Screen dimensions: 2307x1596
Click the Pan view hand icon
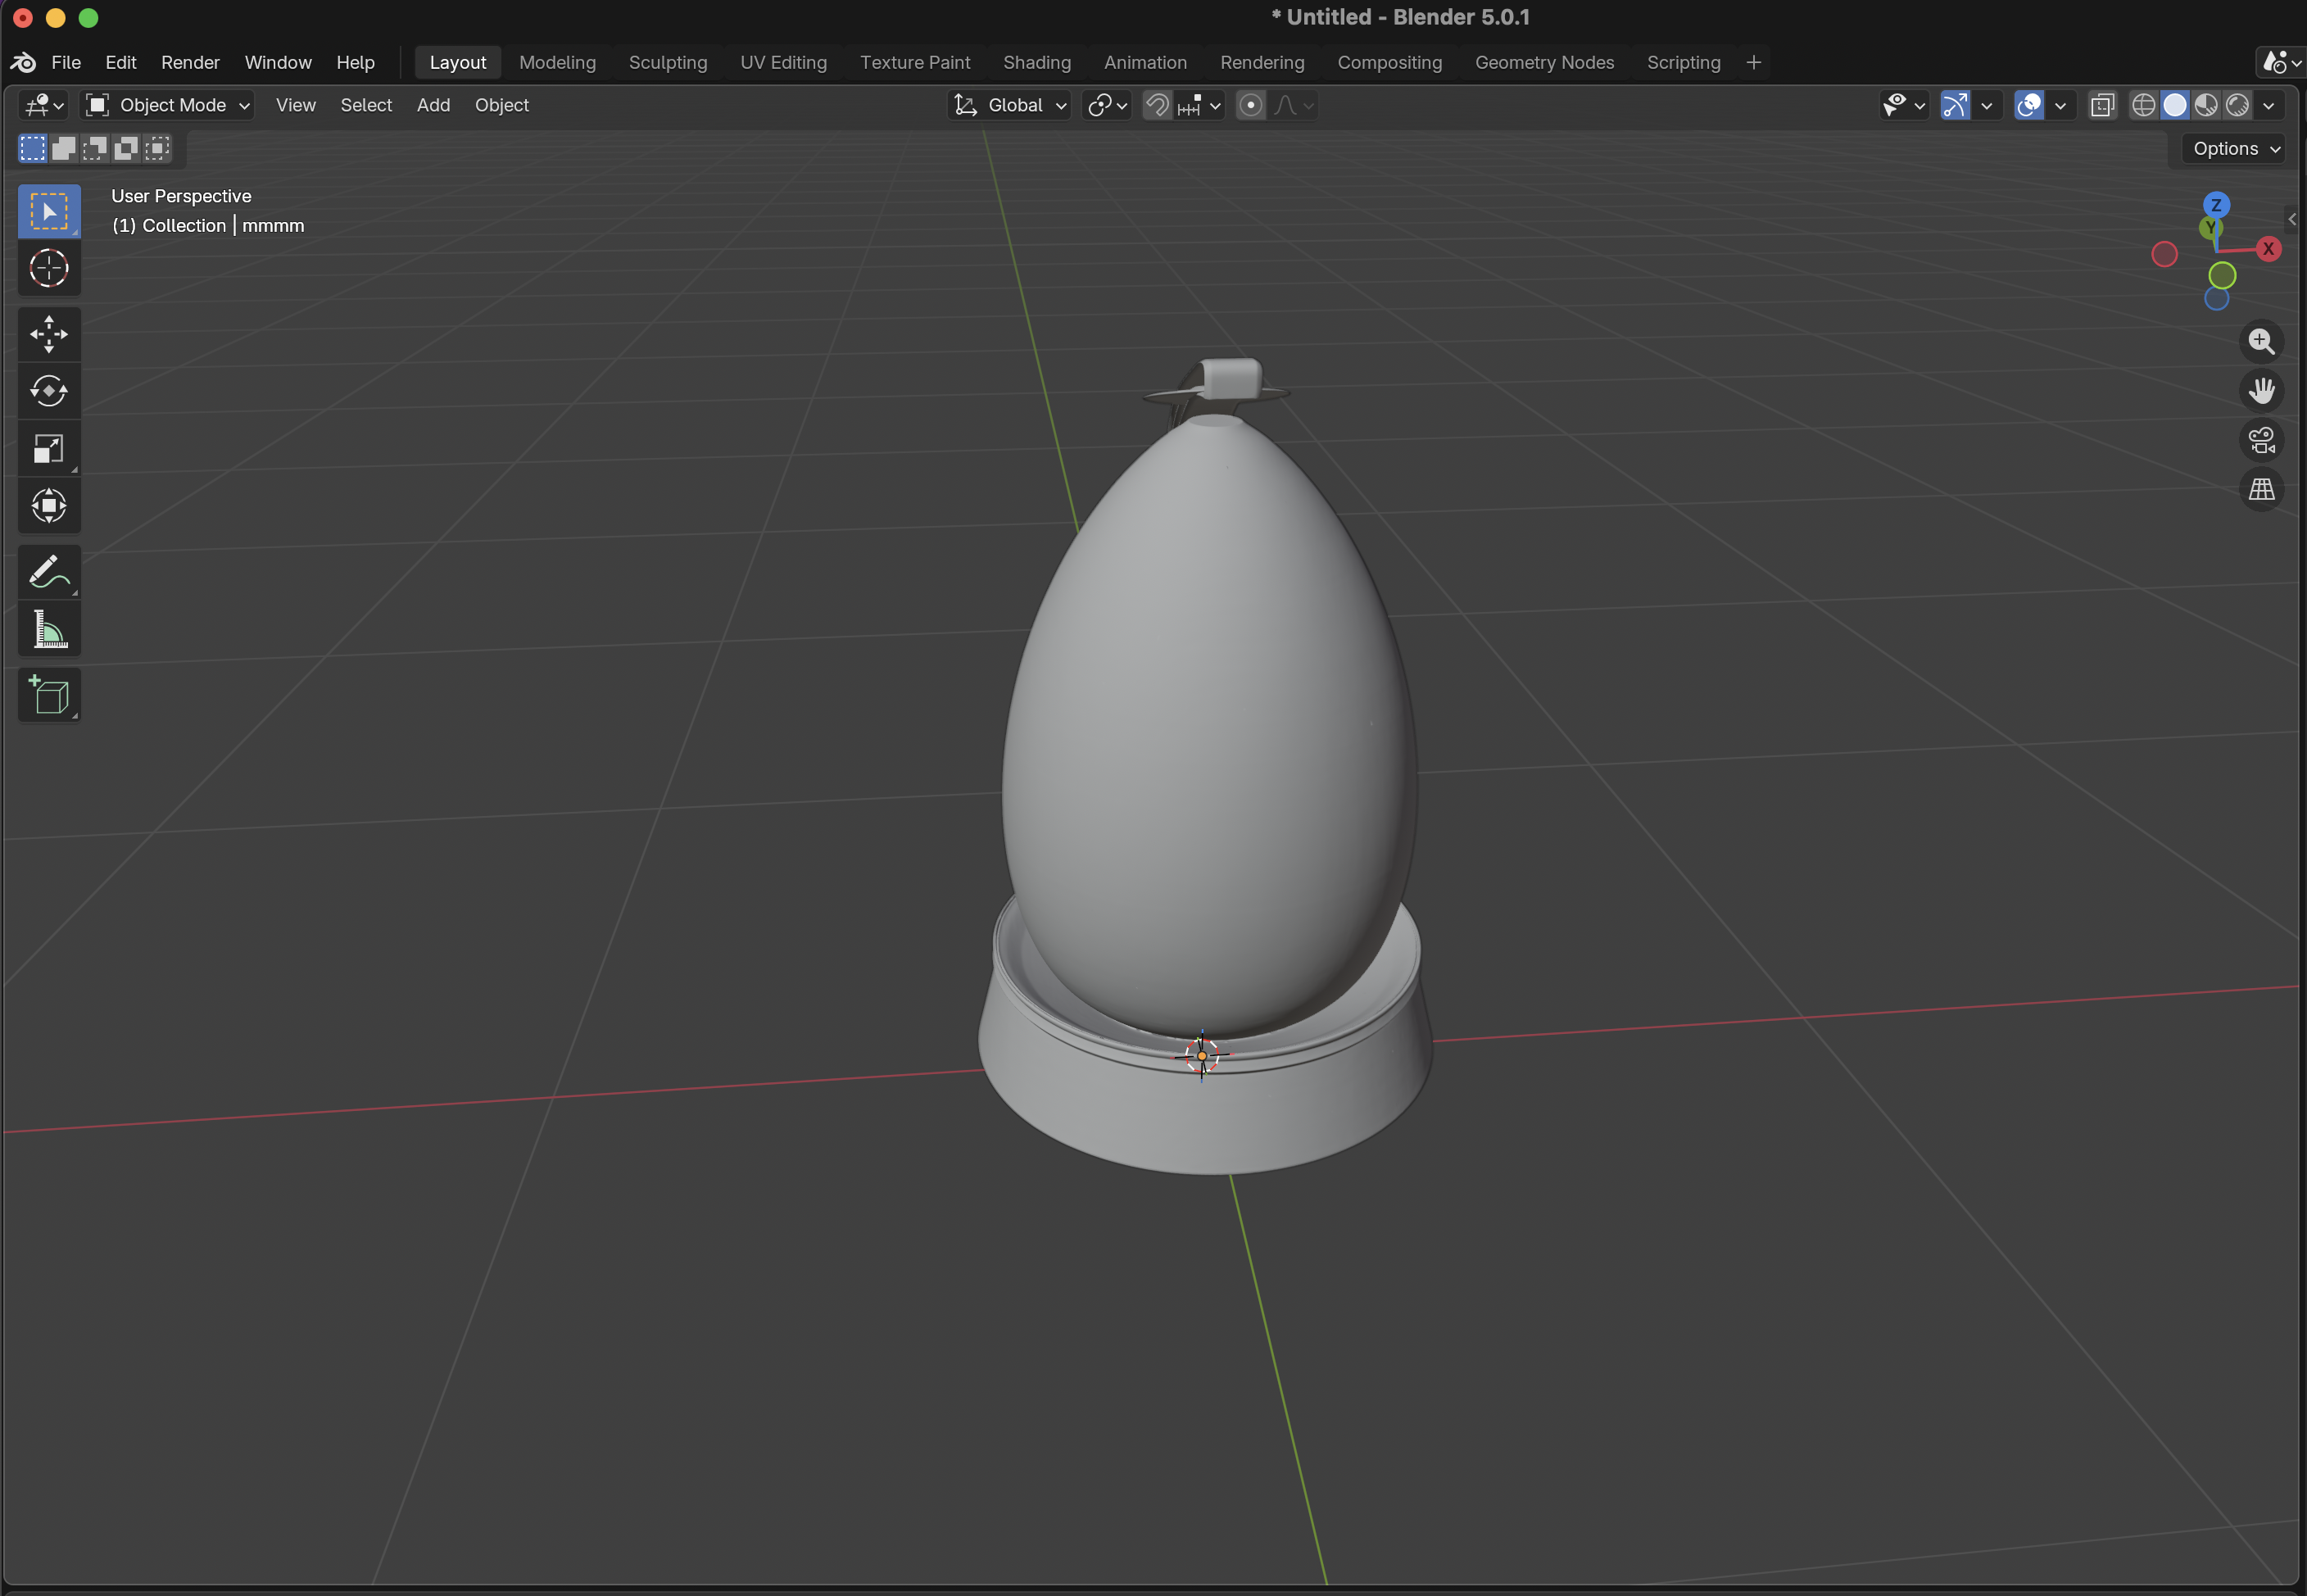(2261, 391)
